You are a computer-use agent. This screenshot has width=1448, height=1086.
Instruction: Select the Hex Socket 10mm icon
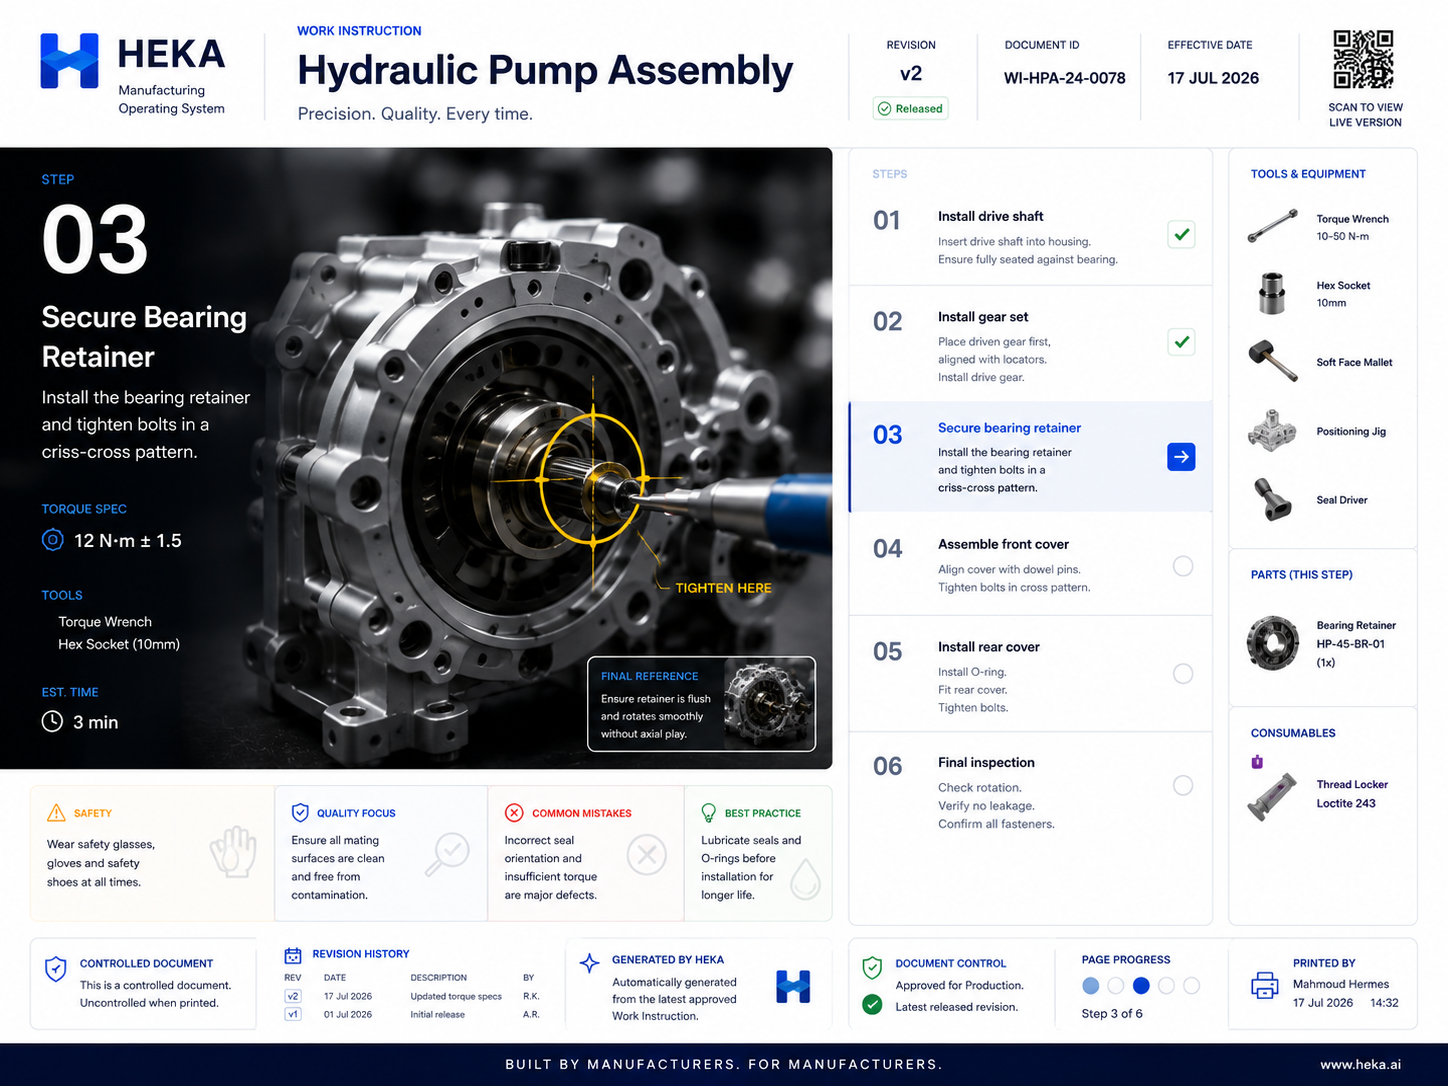(1272, 293)
